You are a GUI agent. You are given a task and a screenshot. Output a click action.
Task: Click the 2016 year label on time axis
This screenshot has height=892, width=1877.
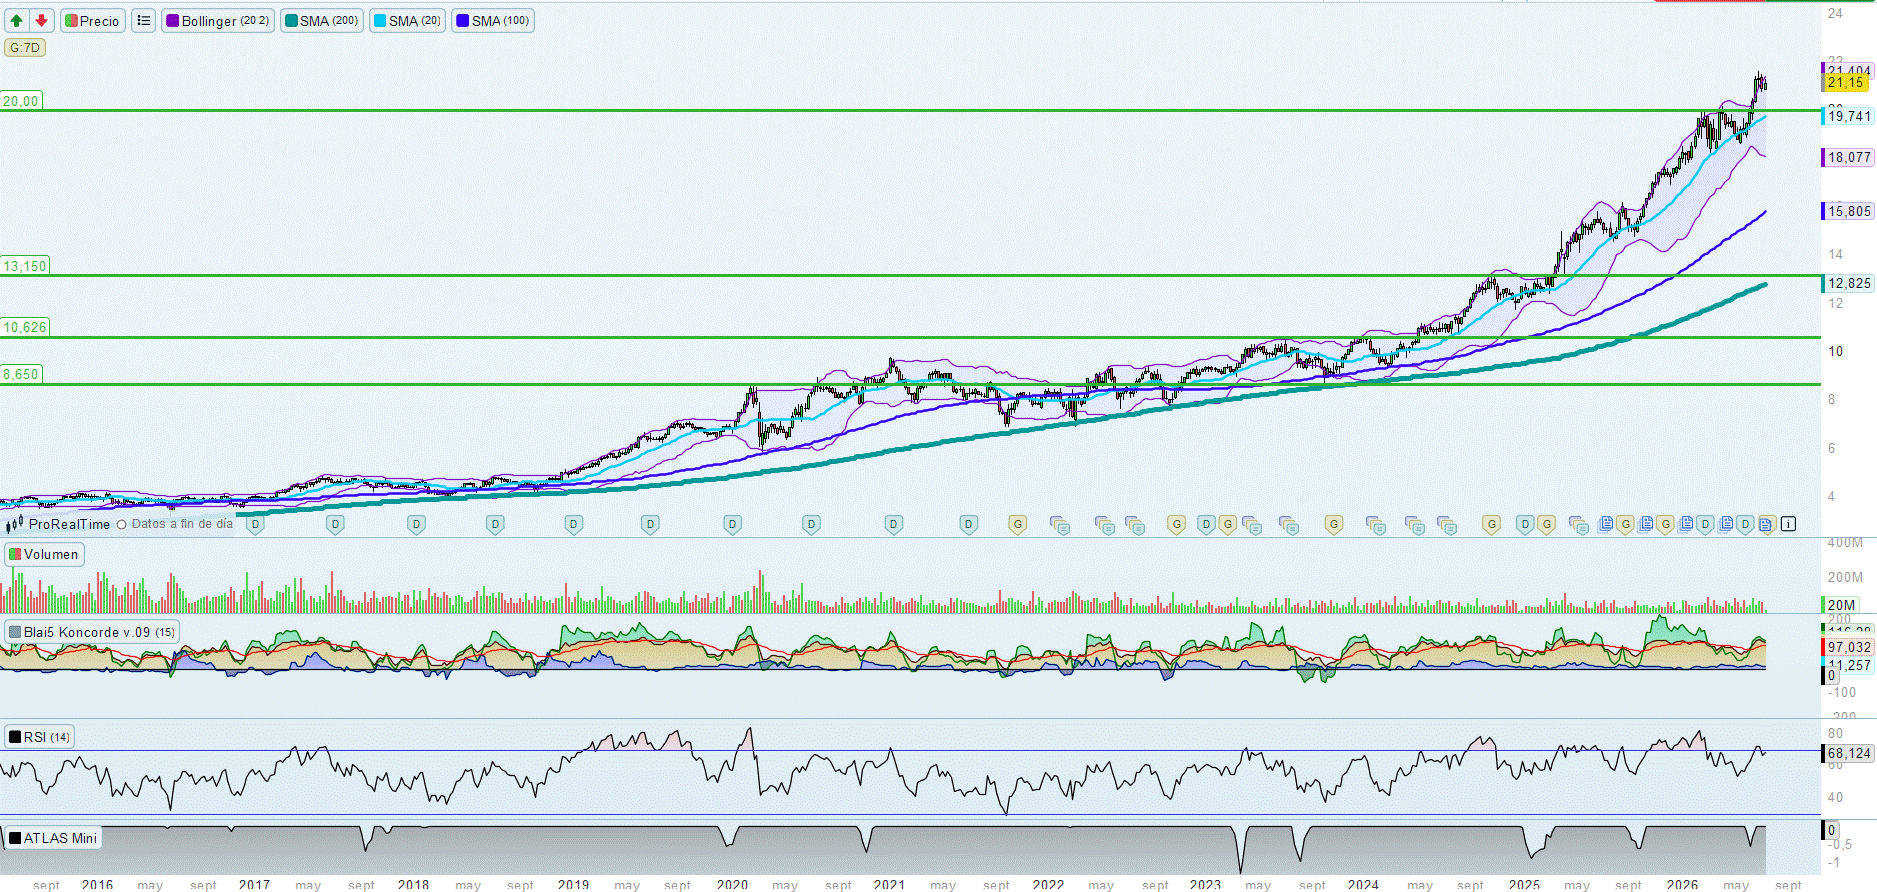[x=97, y=885]
